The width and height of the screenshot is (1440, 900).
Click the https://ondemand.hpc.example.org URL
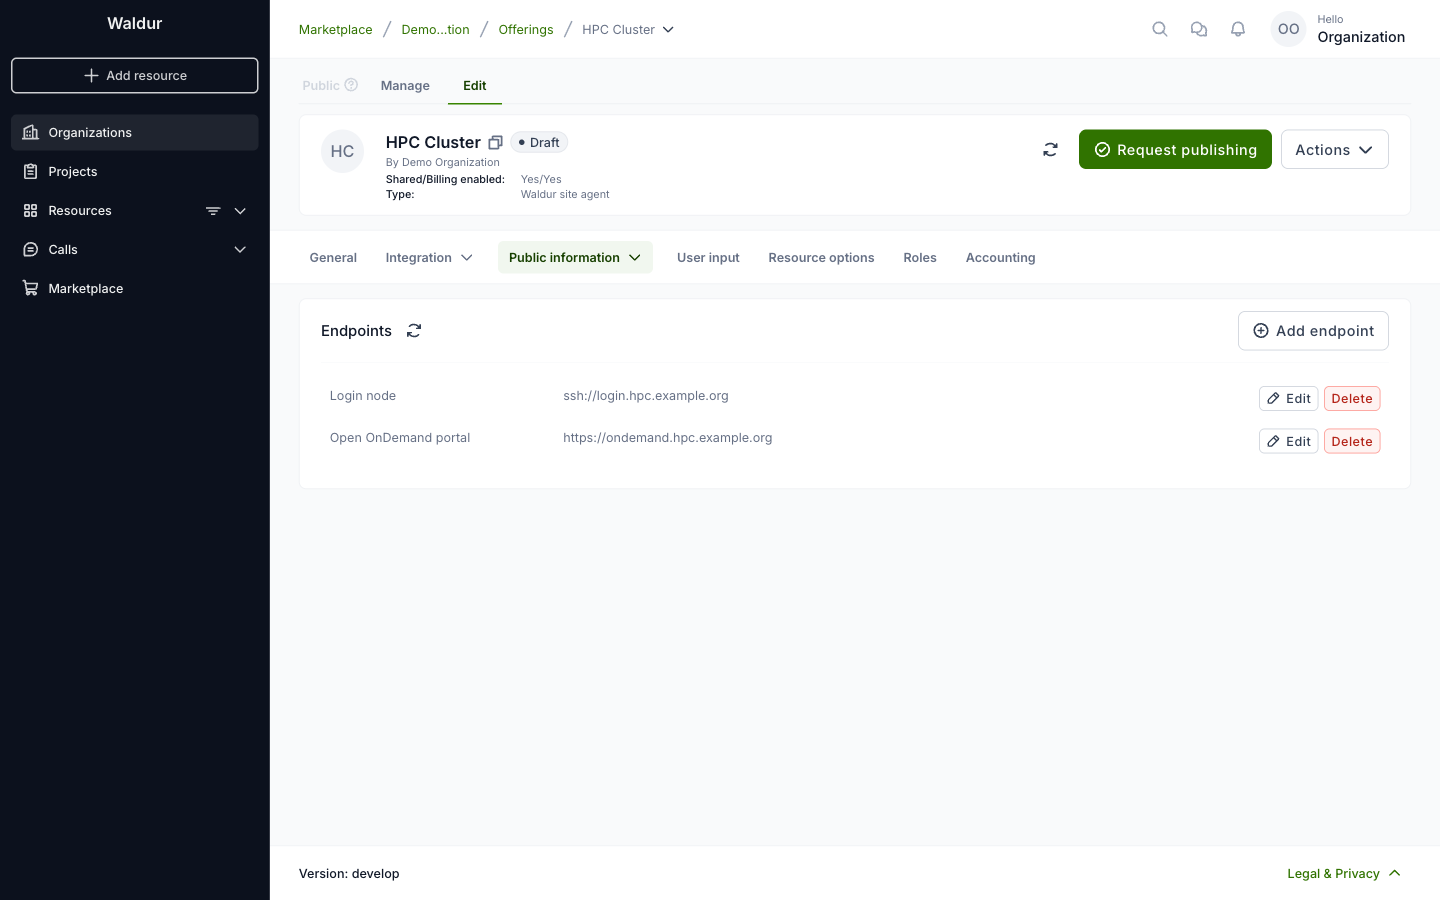coord(668,438)
